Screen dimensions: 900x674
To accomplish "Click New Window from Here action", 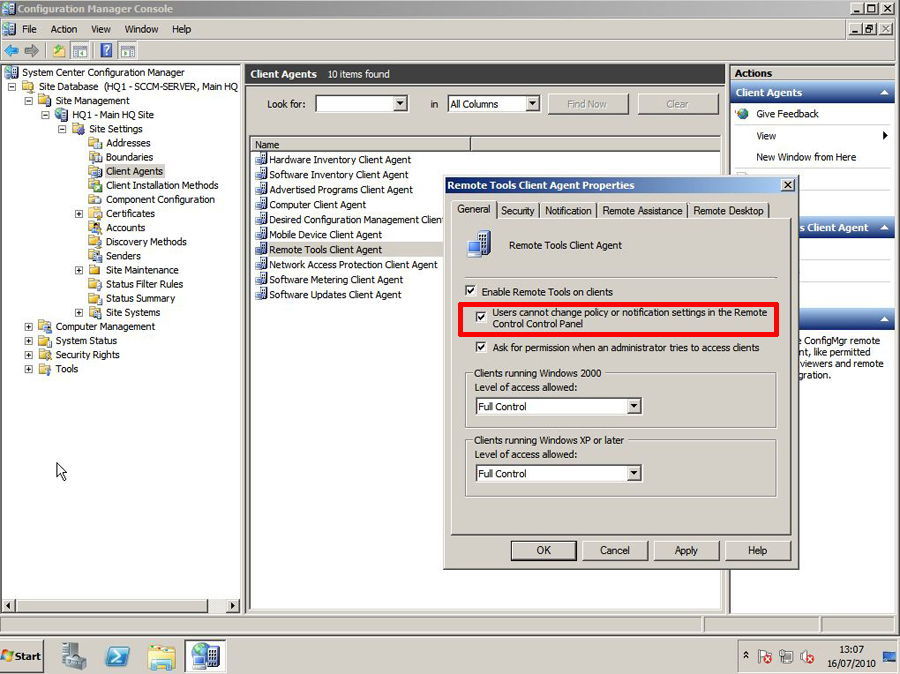I will click(x=805, y=157).
